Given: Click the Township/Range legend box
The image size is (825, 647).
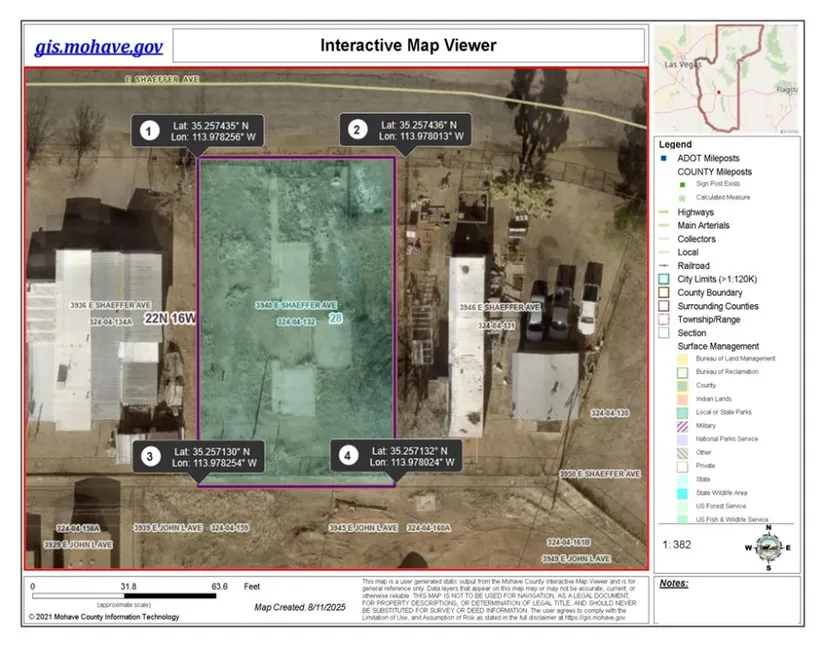Looking at the screenshot, I should tap(664, 320).
